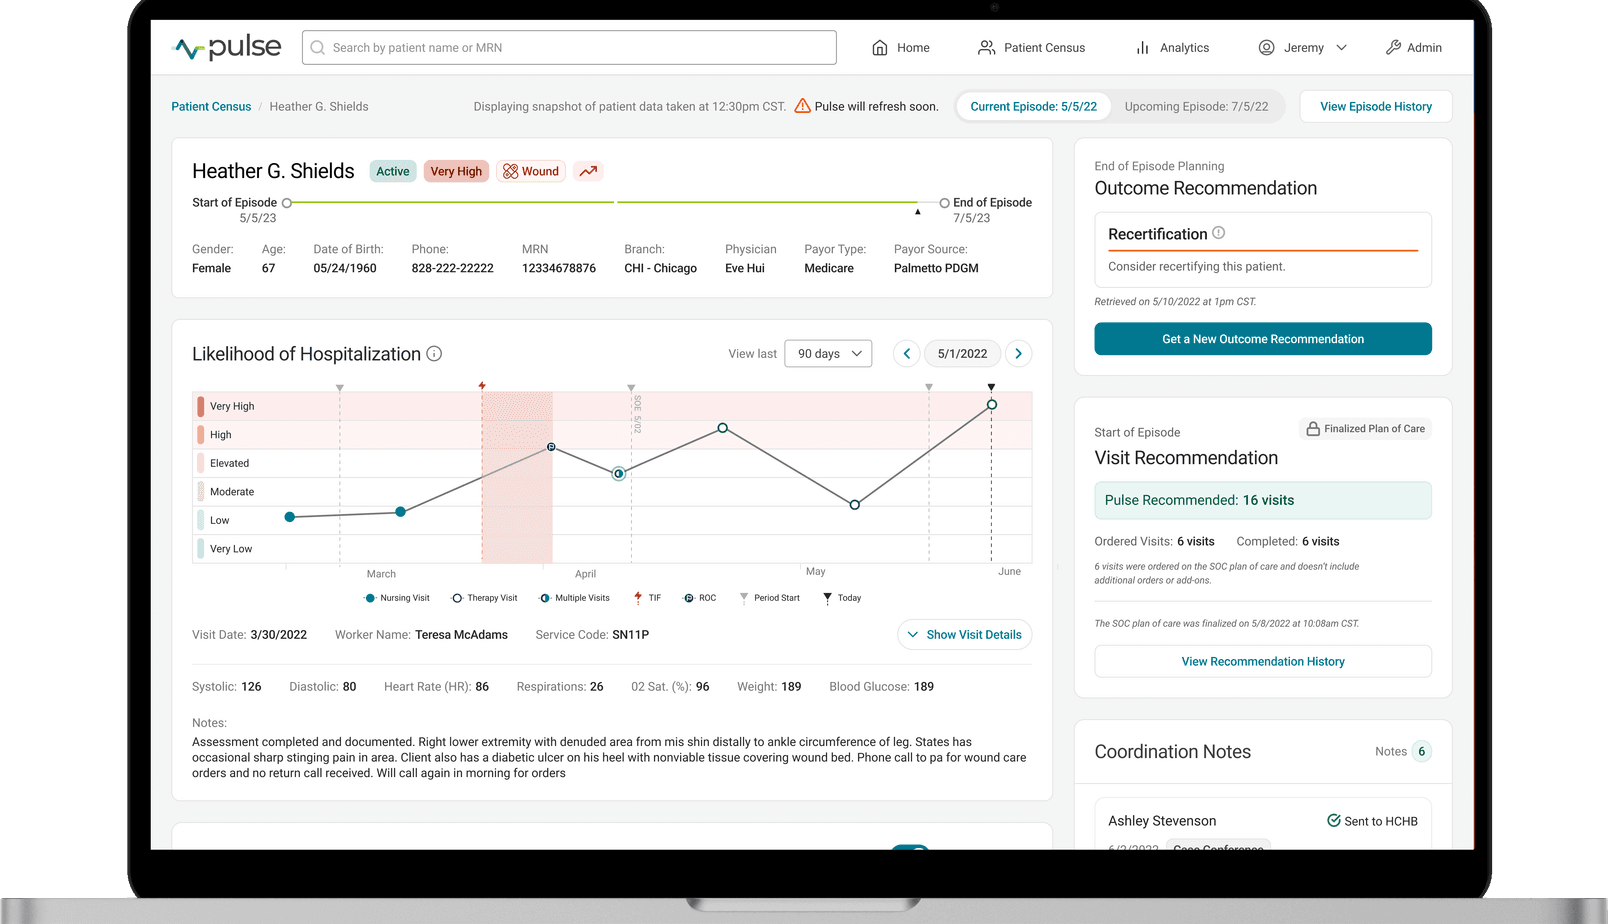Switch to the Upcoming Episode 7/5/22 tab
The height and width of the screenshot is (924, 1608).
click(x=1198, y=106)
